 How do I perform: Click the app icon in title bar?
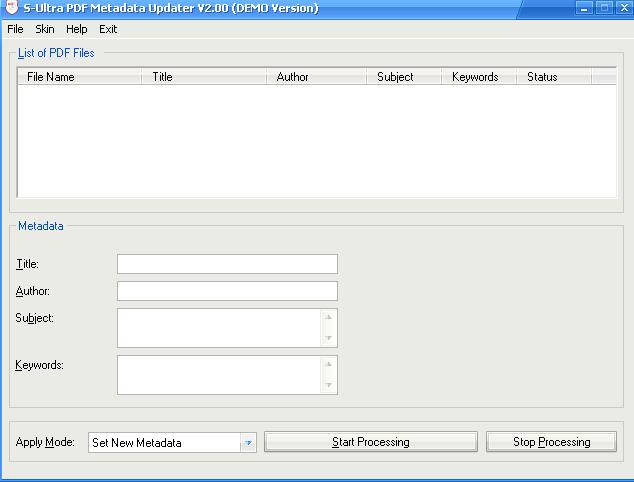tap(12, 6)
